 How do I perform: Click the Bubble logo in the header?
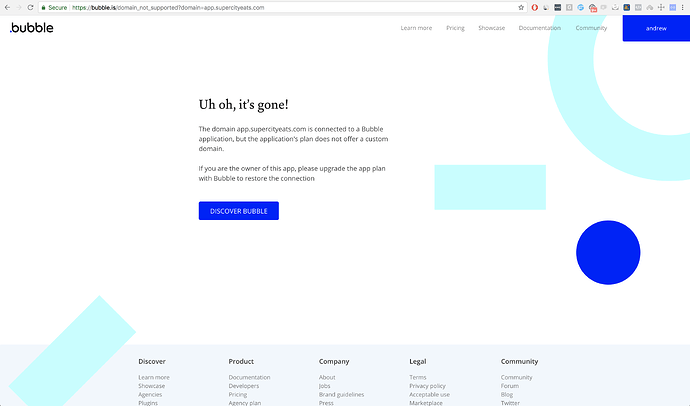(x=32, y=28)
